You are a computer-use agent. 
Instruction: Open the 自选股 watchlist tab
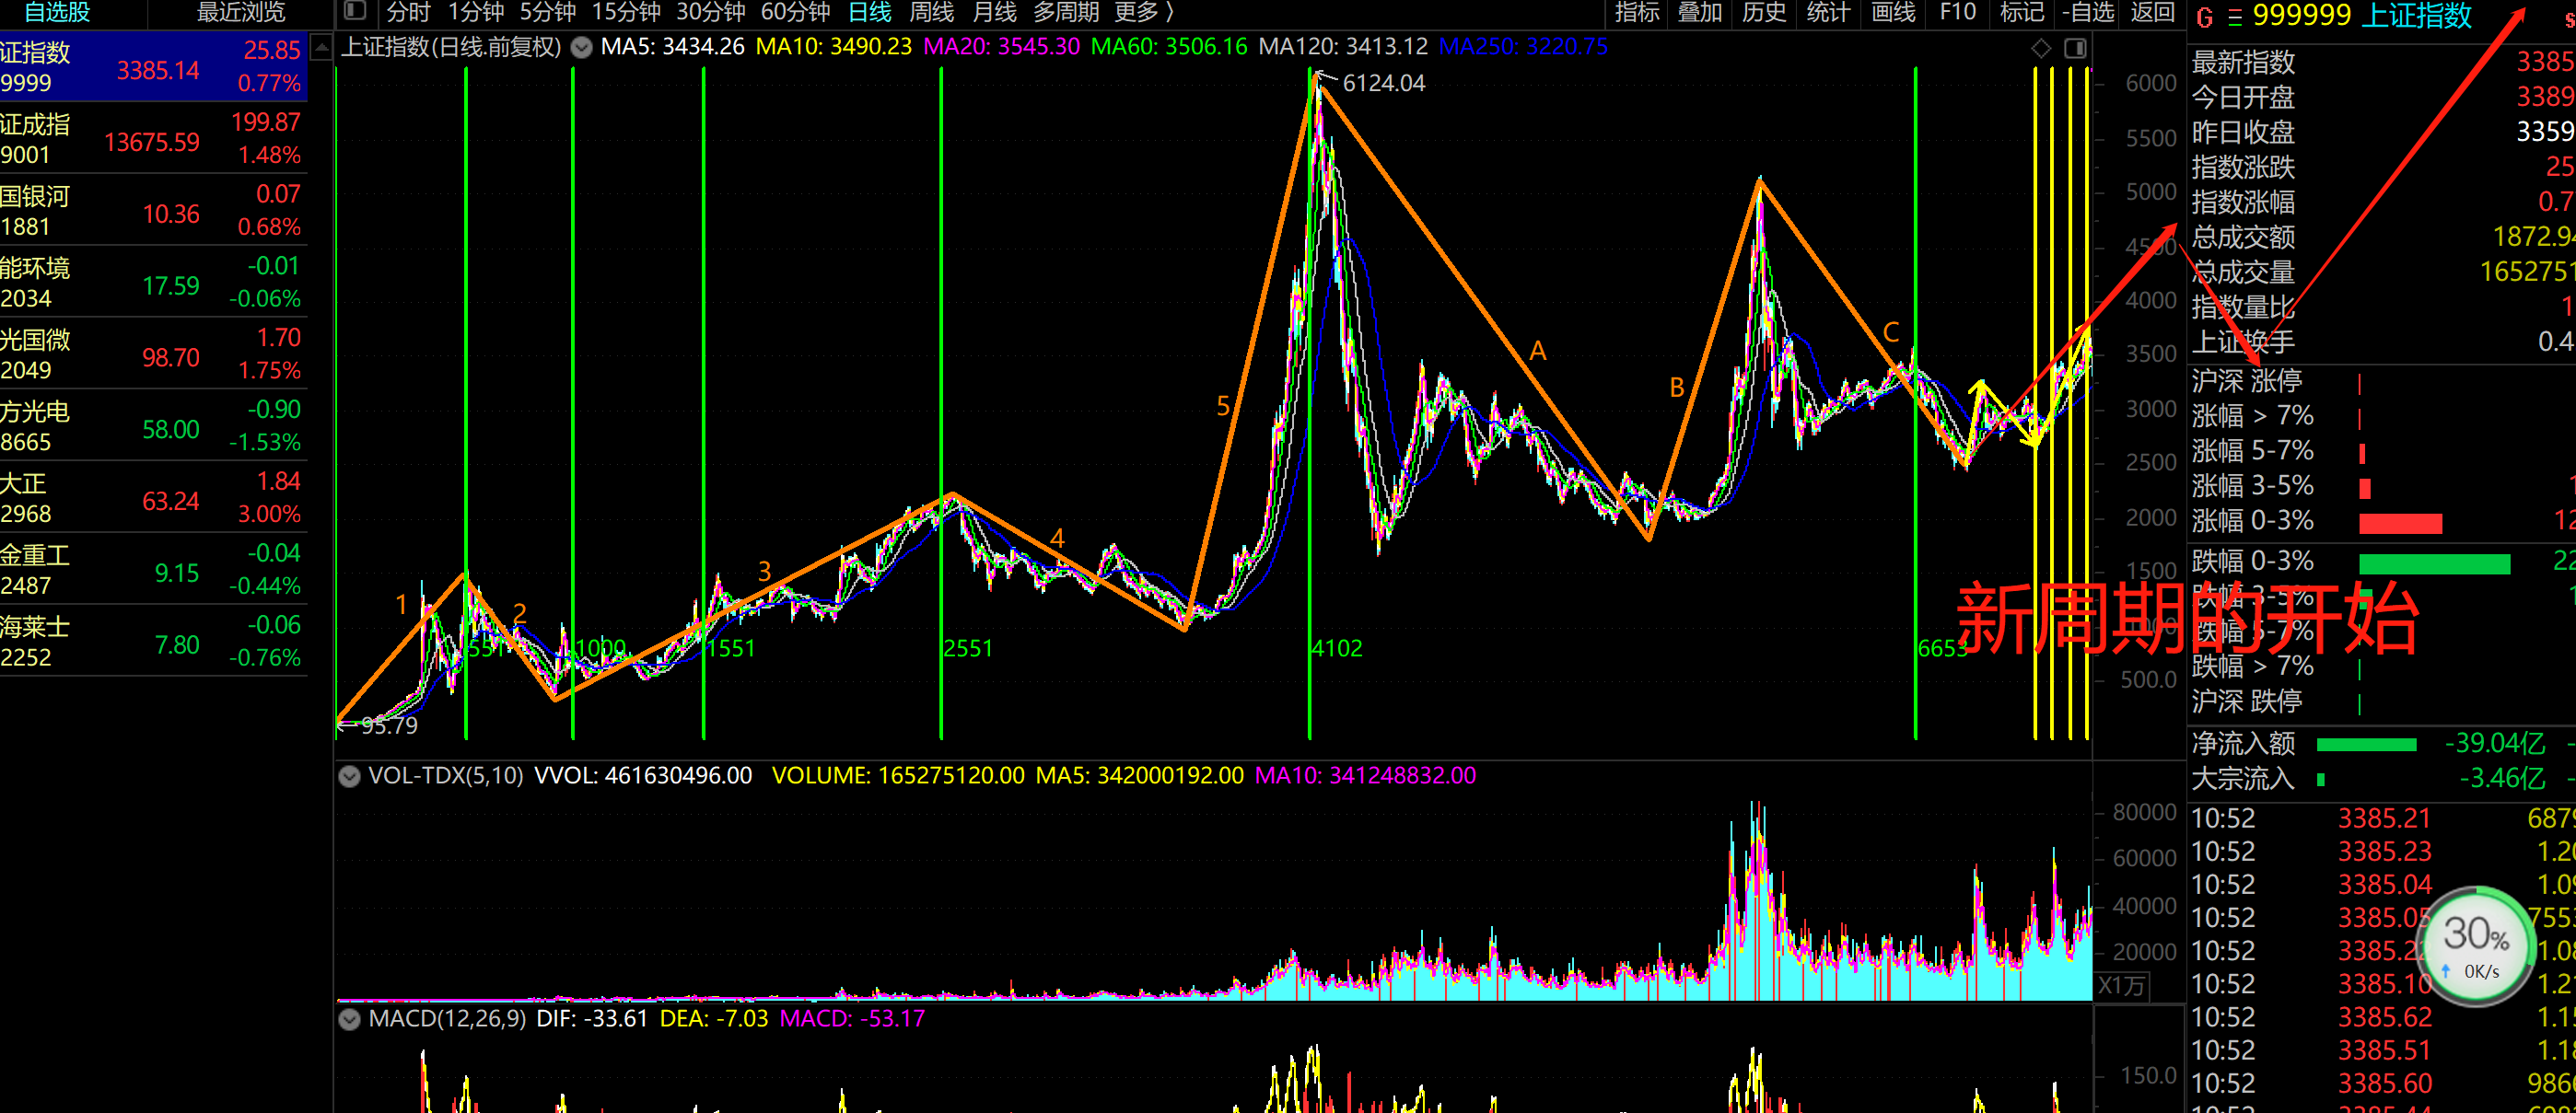pyautogui.click(x=57, y=12)
